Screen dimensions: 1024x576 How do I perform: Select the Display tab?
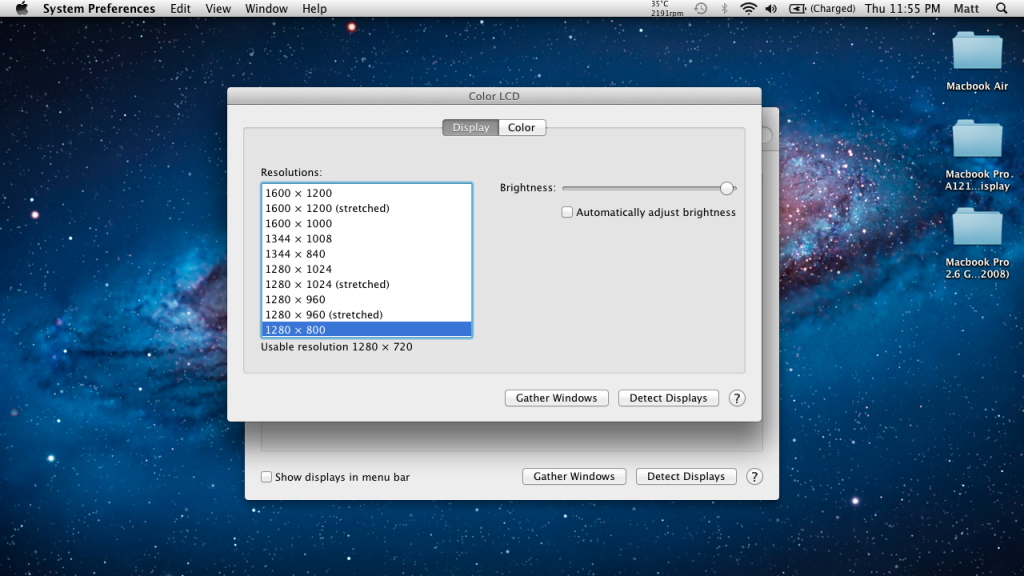[471, 127]
